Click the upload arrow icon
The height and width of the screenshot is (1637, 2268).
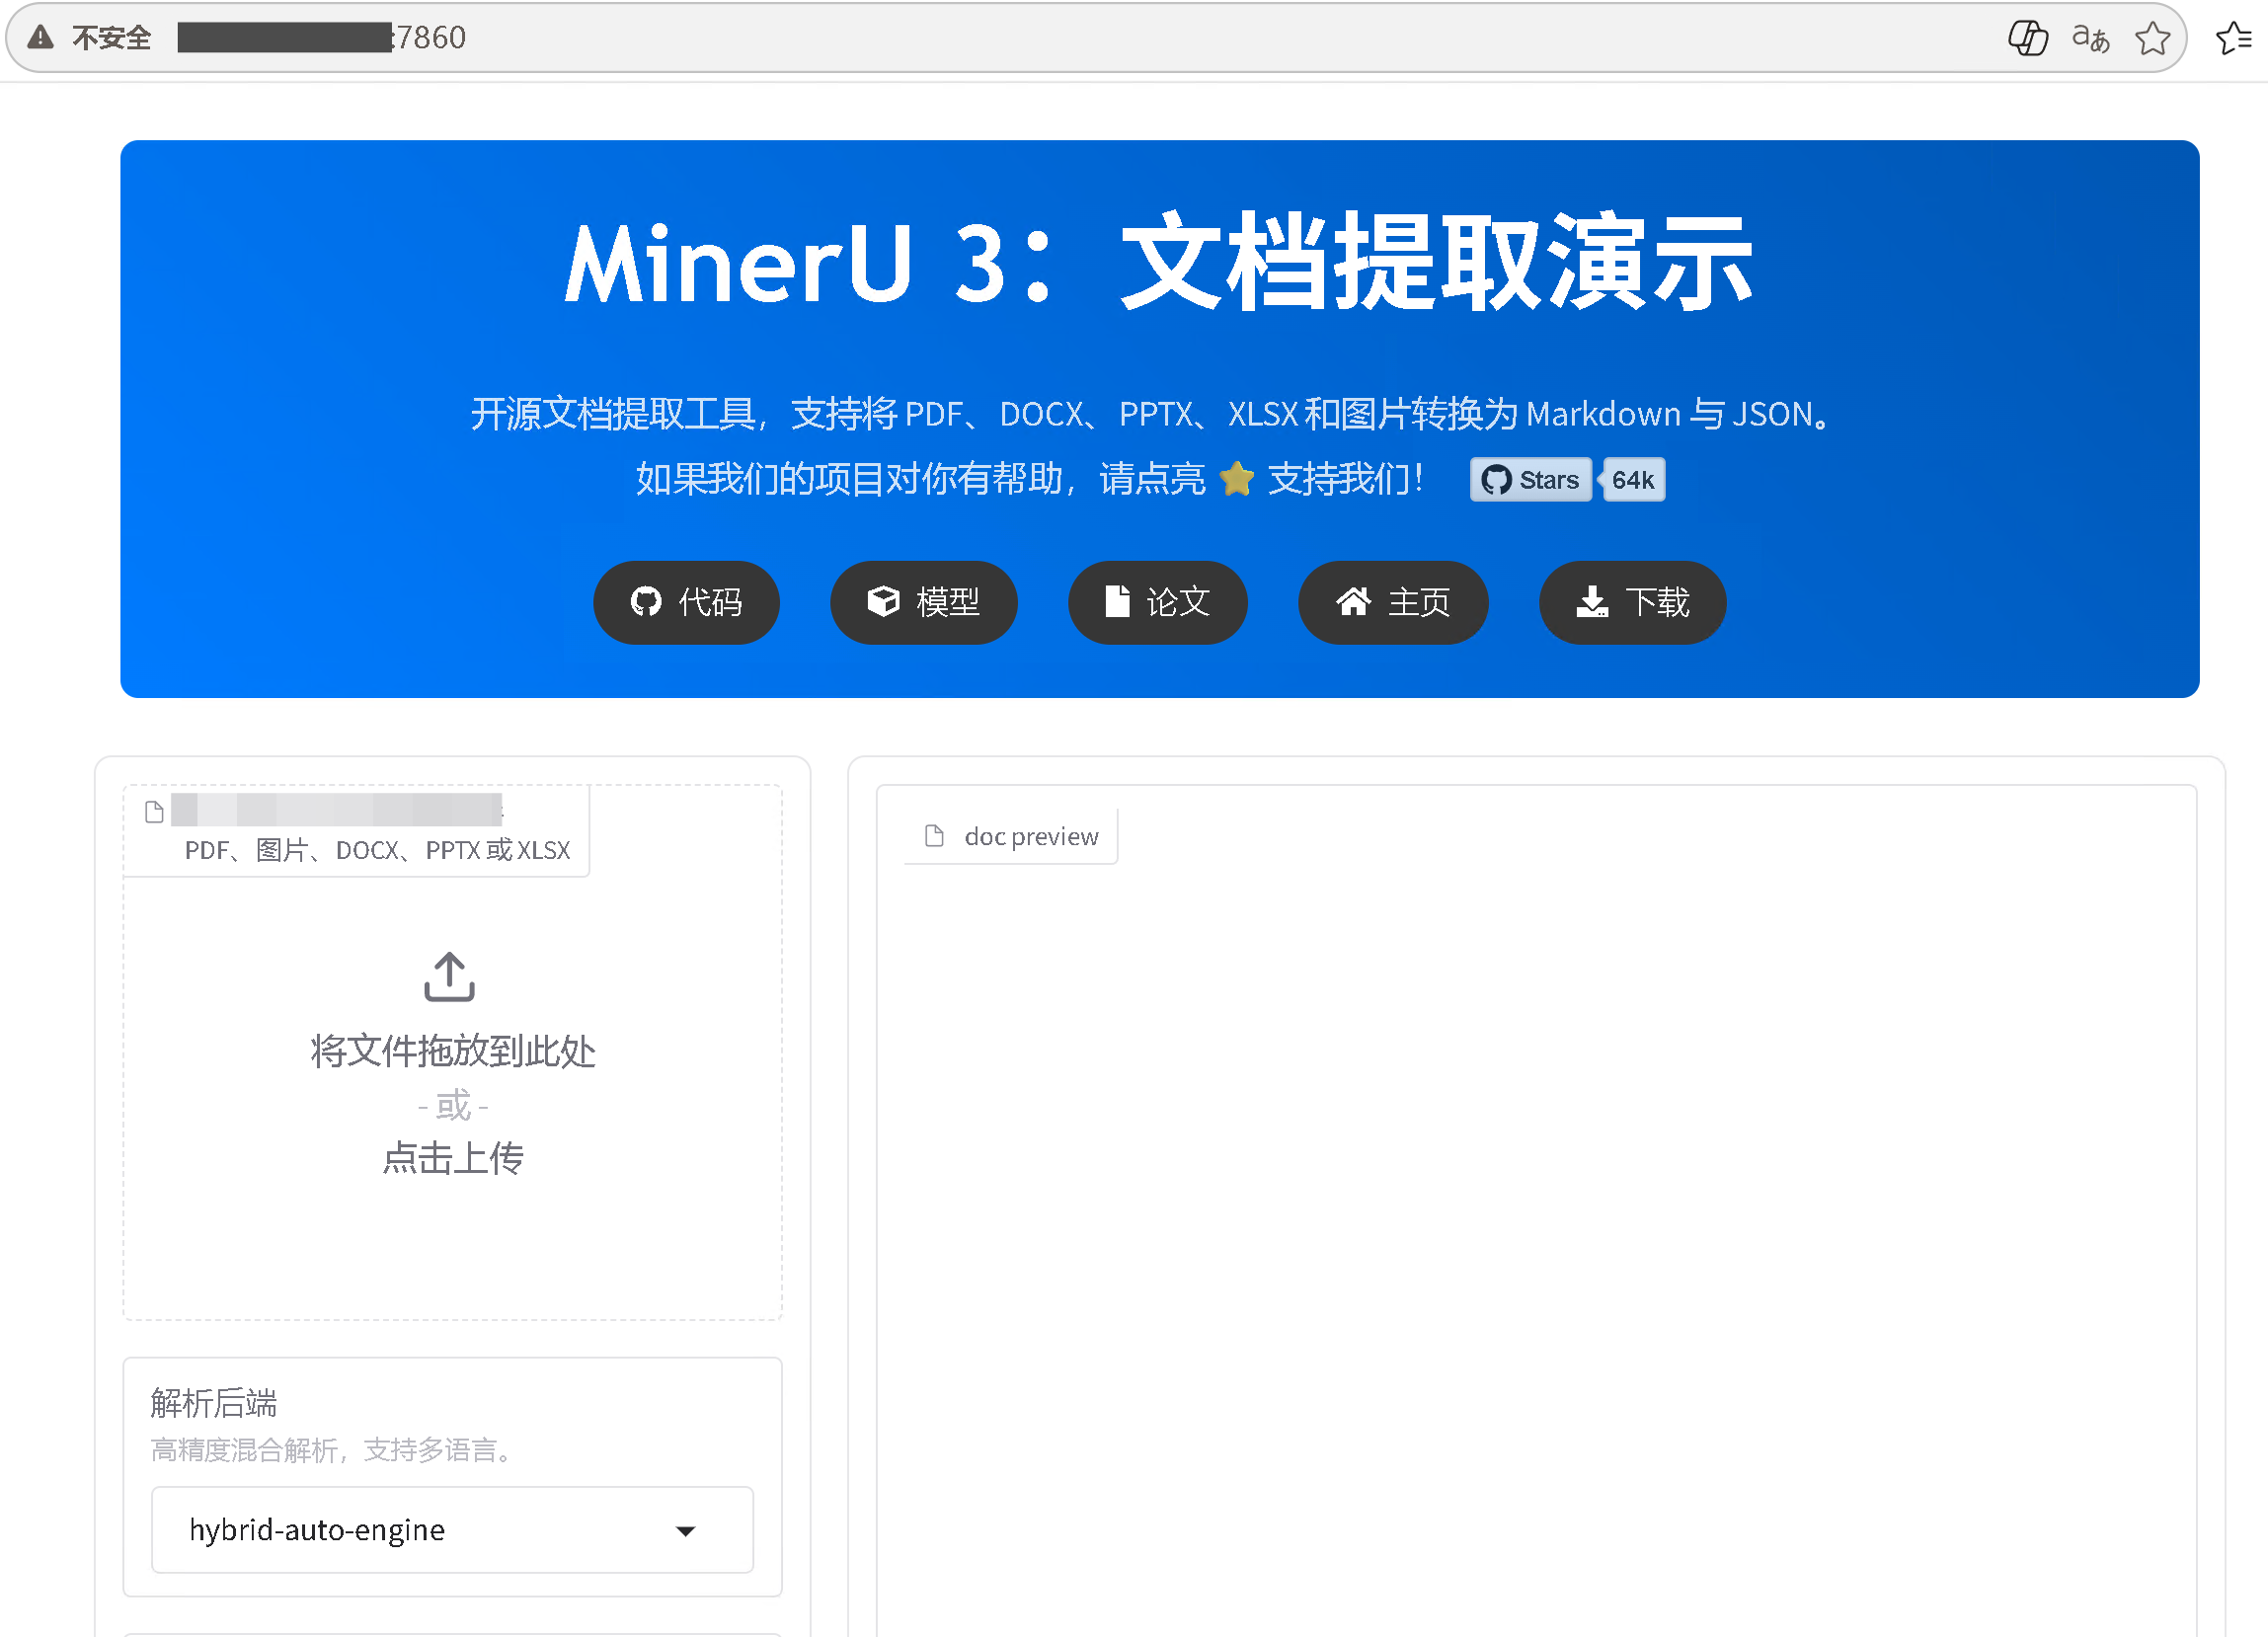point(449,976)
